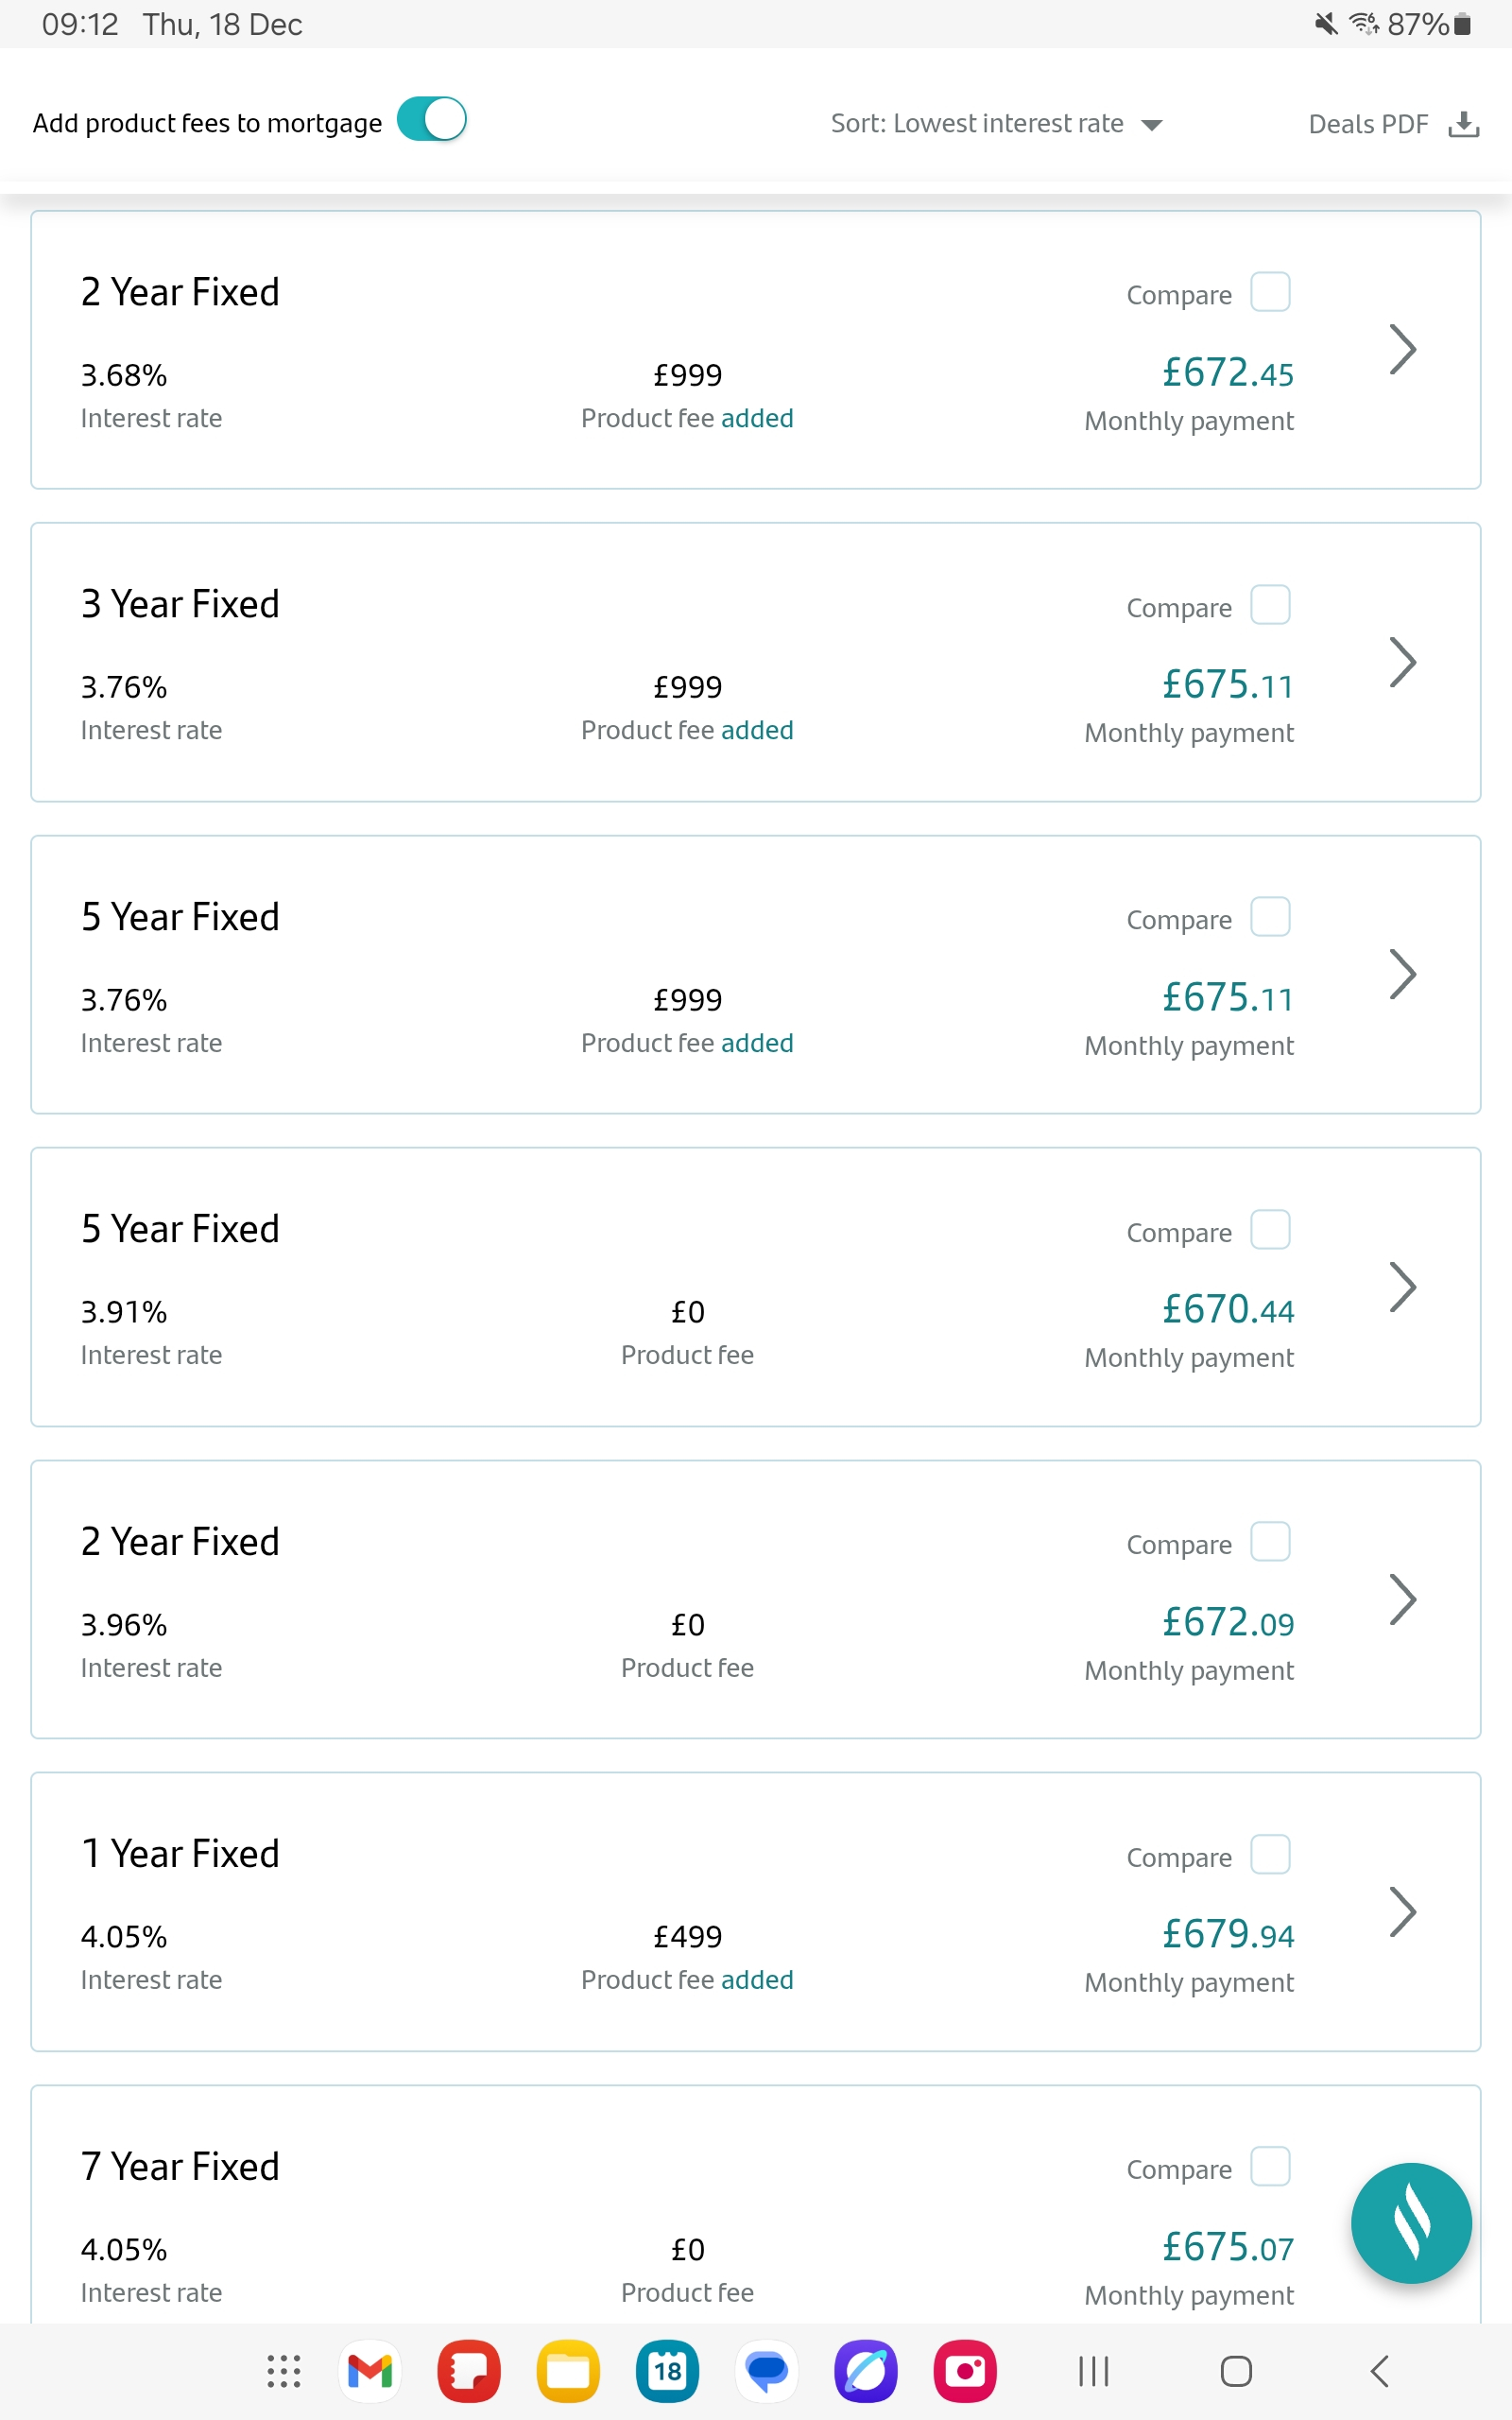1512x2420 pixels.
Task: Launch the purple Samsung Internet browser
Action: [x=865, y=2370]
